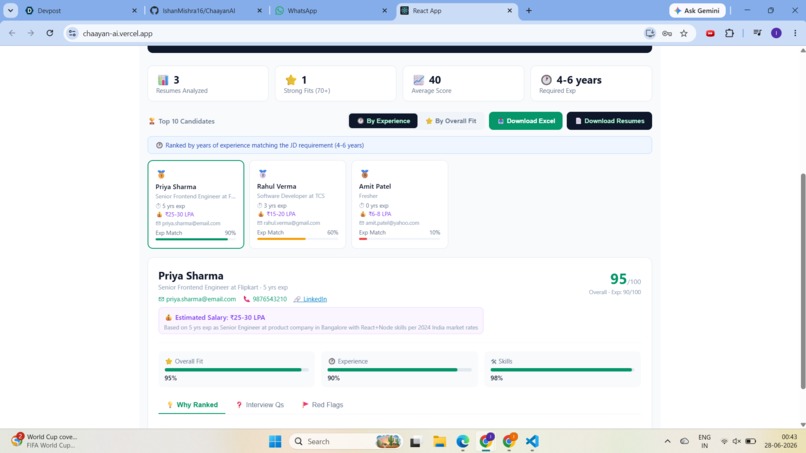Image resolution: width=806 pixels, height=453 pixels.
Task: Click the Overall Fit 95% progress bar
Action: coord(236,370)
